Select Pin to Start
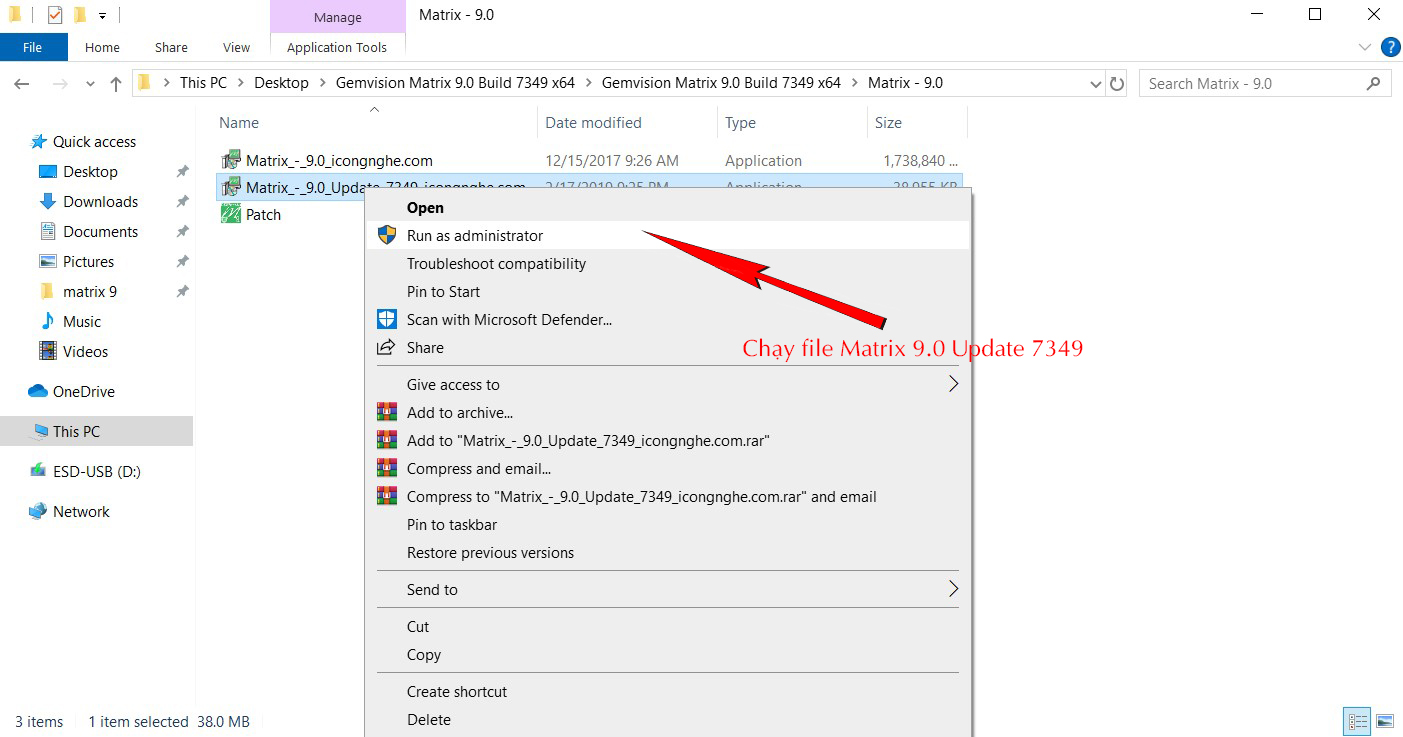Image resolution: width=1403 pixels, height=737 pixels. (x=668, y=292)
